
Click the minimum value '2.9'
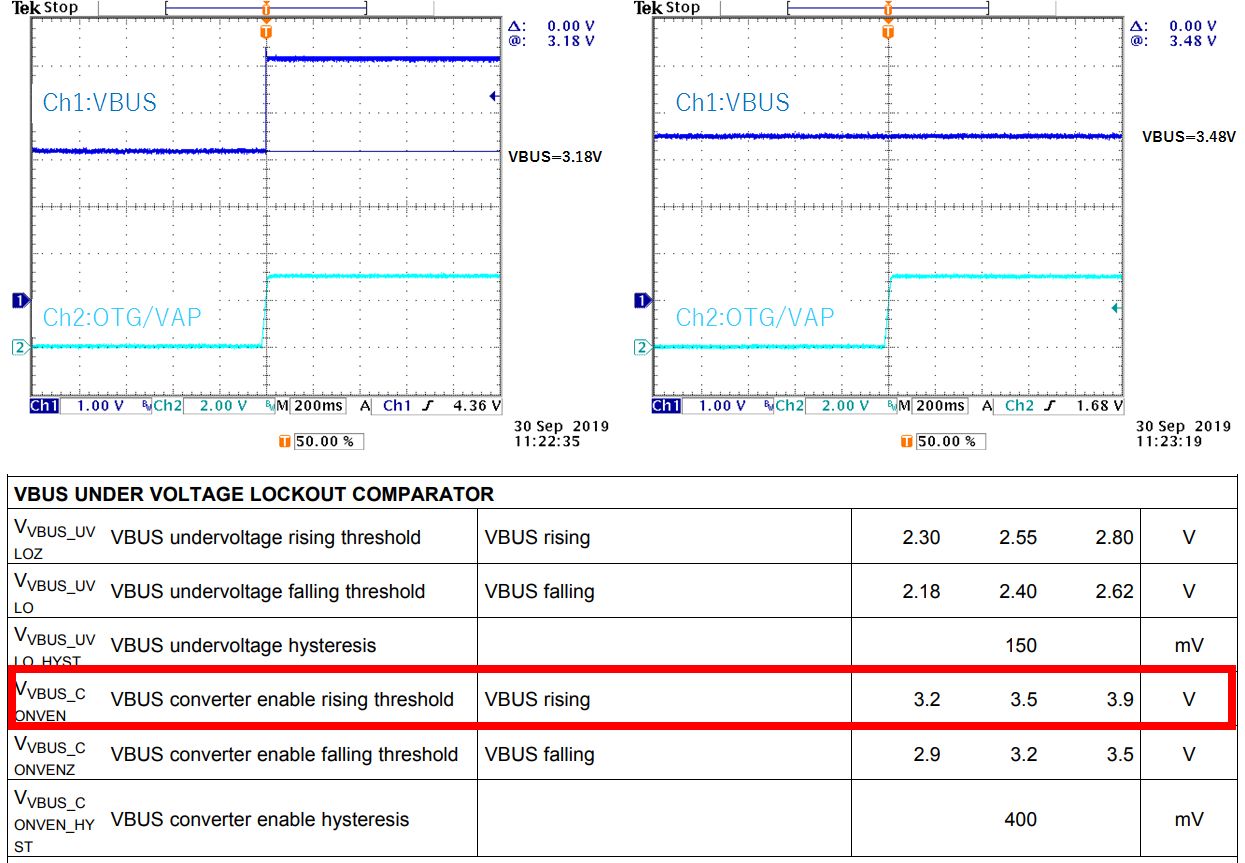[927, 754]
